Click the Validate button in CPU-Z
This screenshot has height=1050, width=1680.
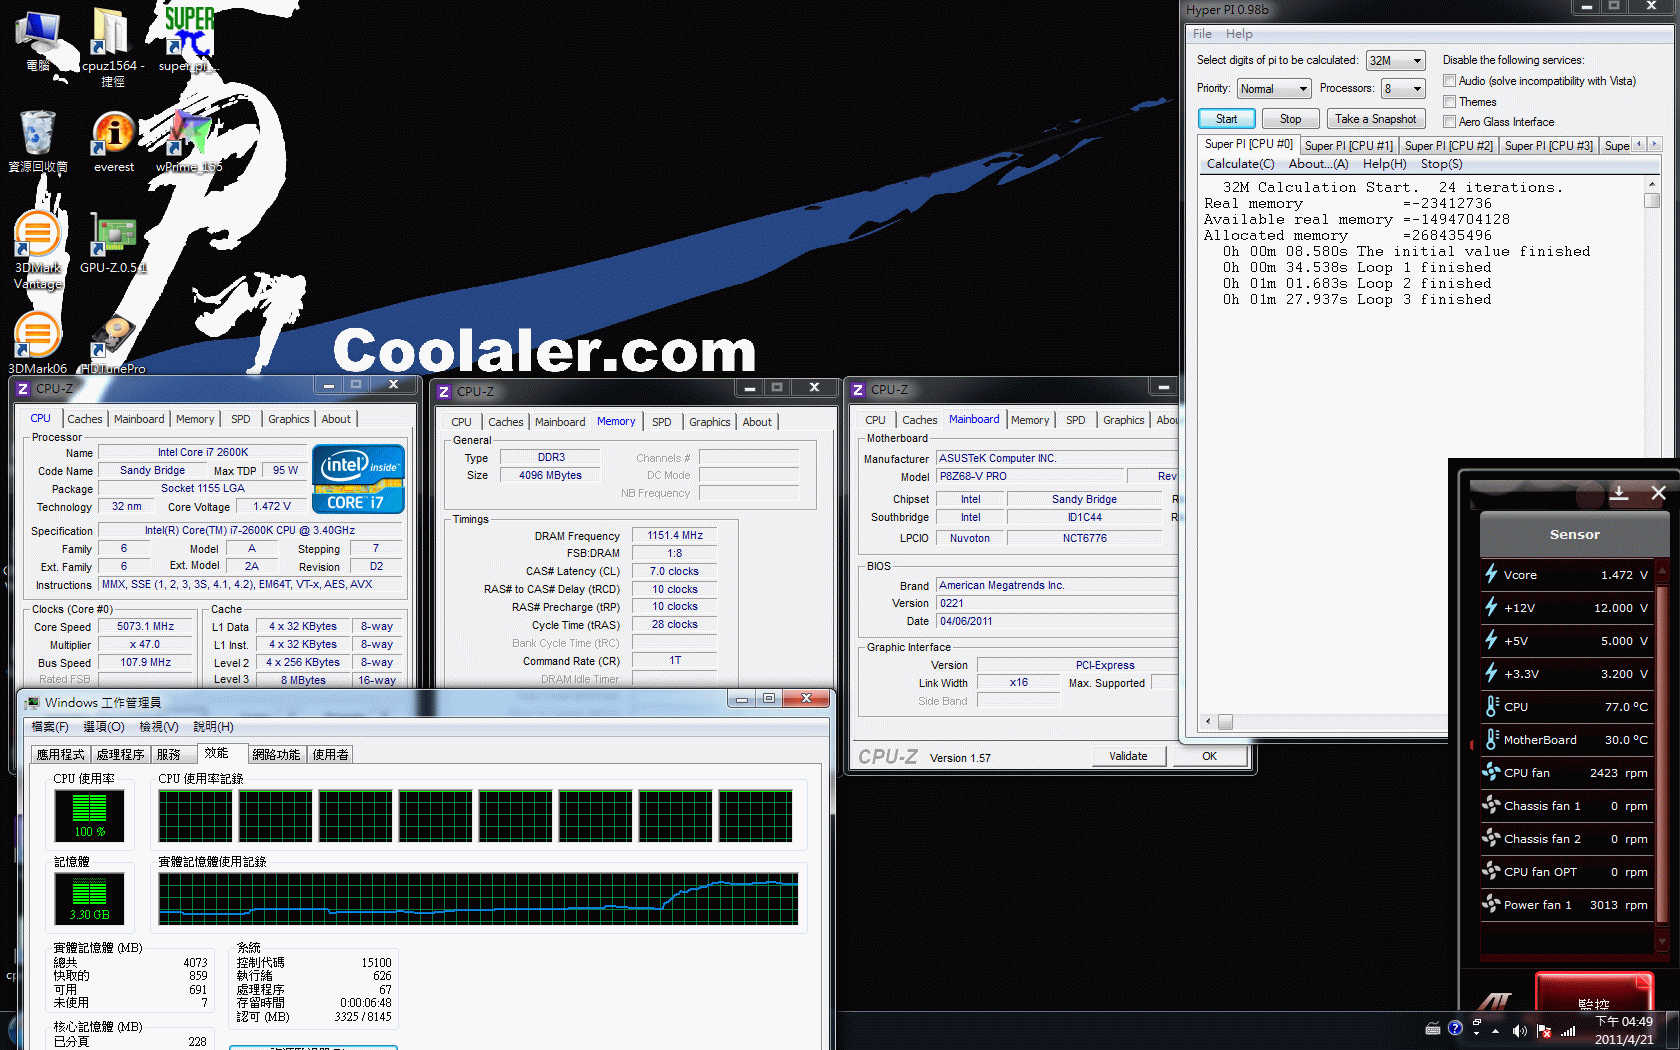click(1128, 756)
